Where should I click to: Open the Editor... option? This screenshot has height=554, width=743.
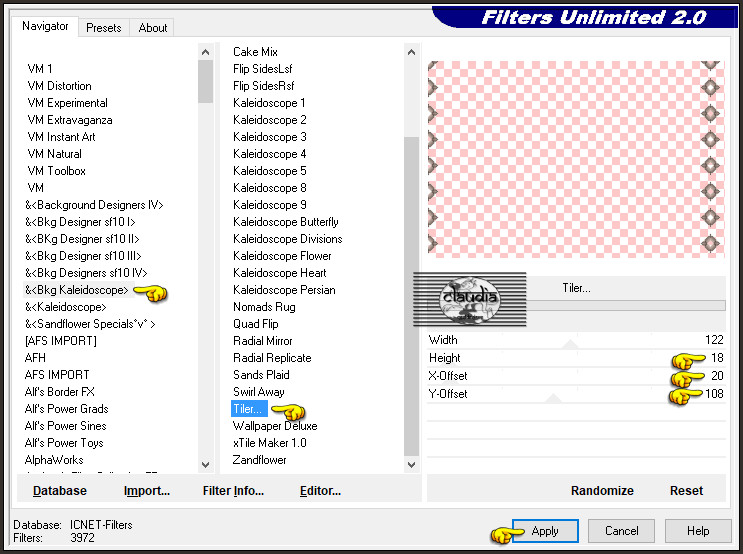(320, 490)
